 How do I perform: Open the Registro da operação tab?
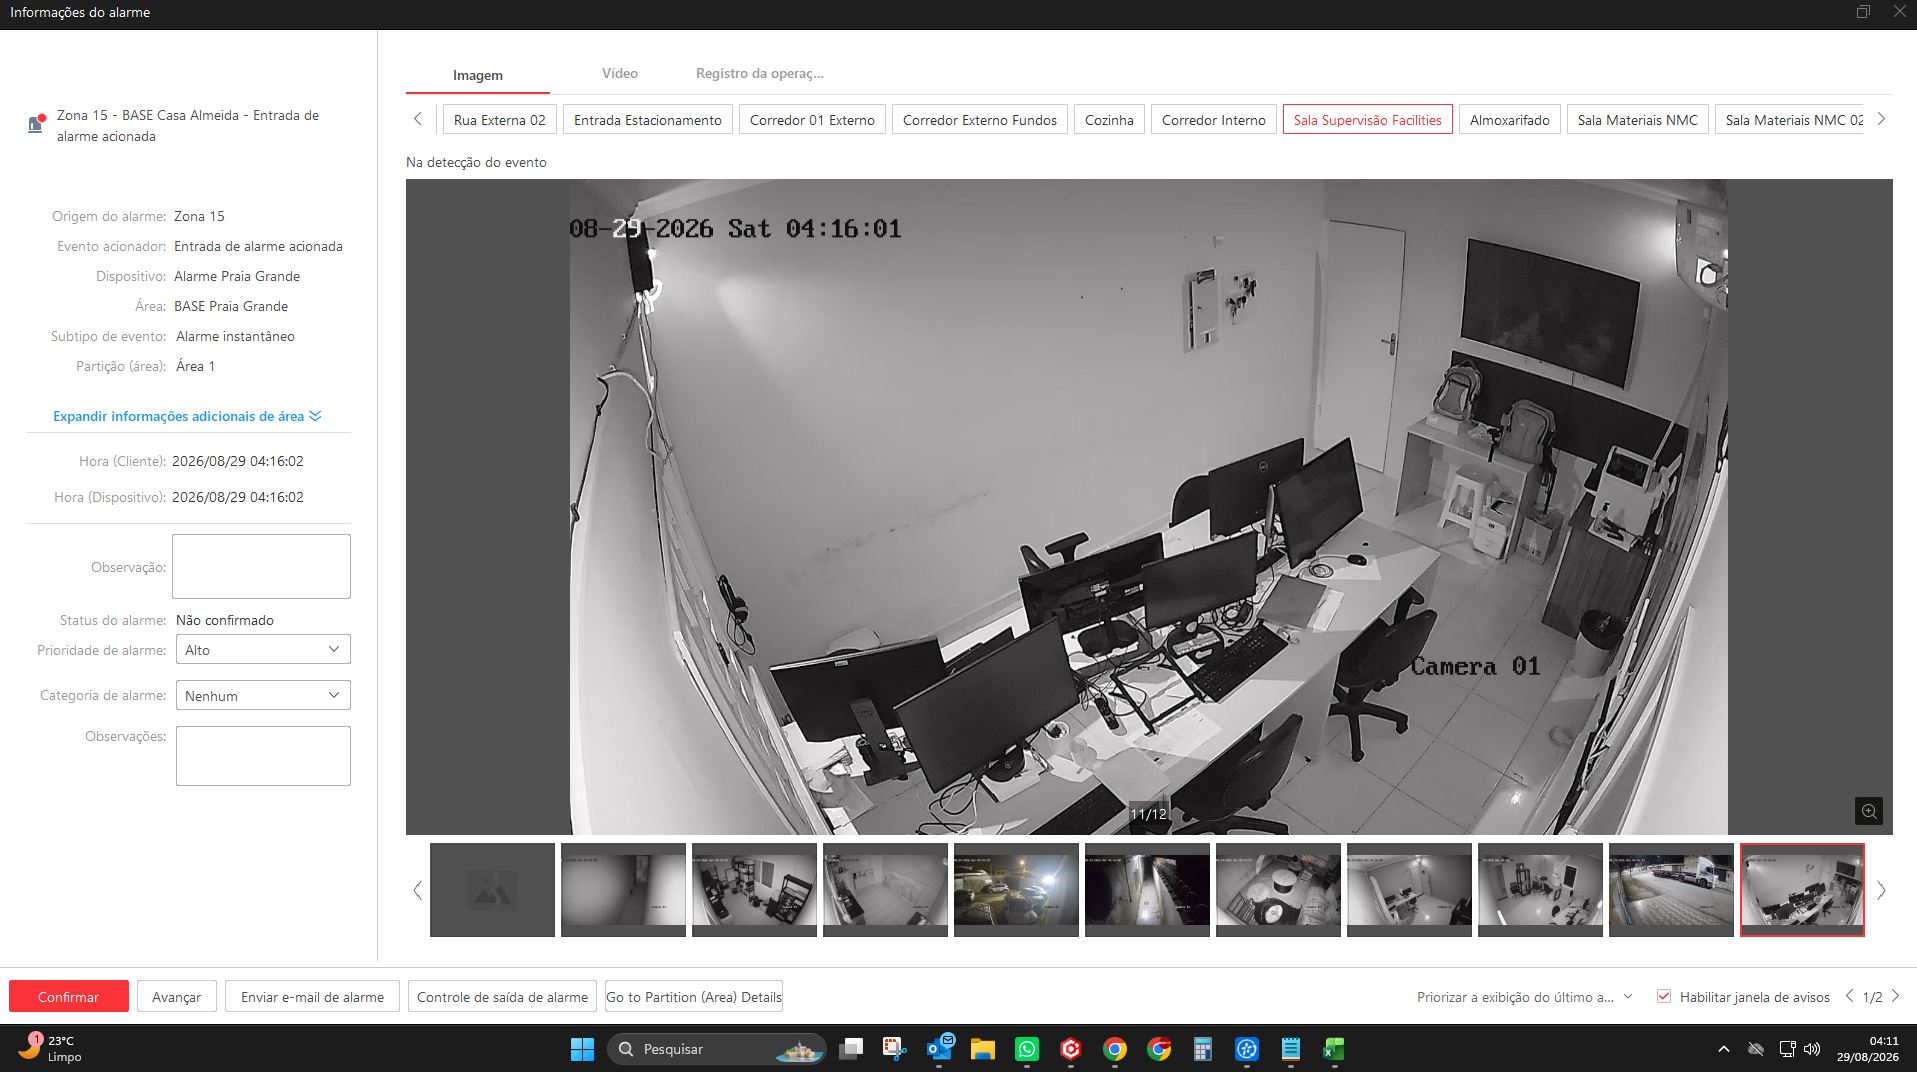[x=760, y=74]
